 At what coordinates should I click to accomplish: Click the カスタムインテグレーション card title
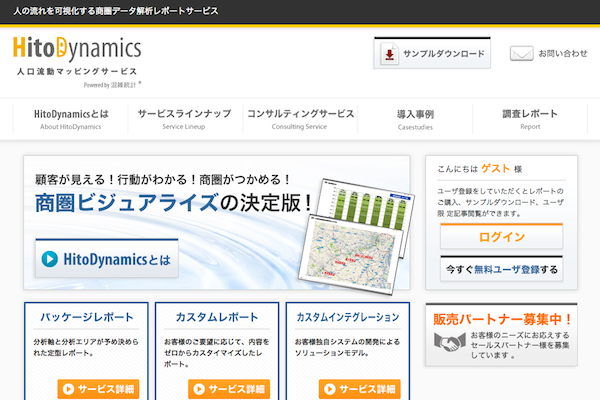tap(348, 317)
